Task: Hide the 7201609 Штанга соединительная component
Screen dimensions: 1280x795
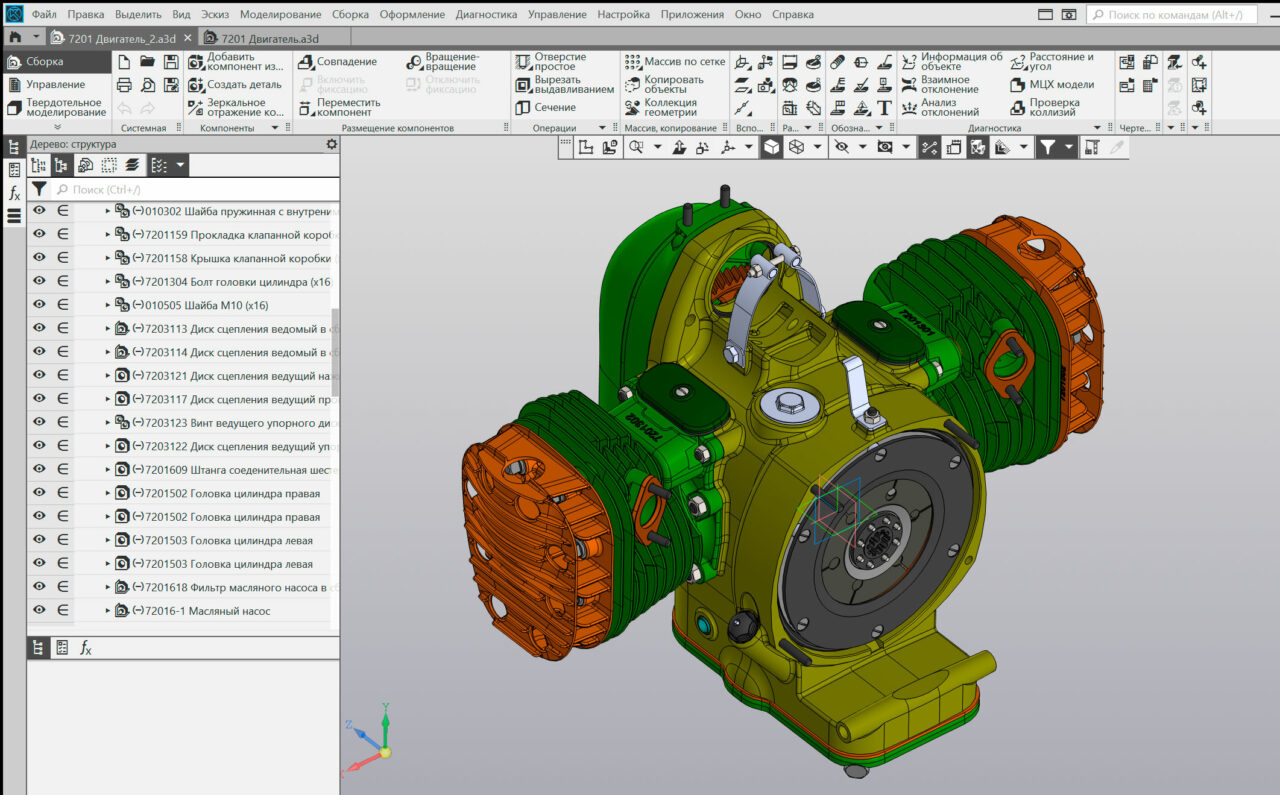Action: 39,469
